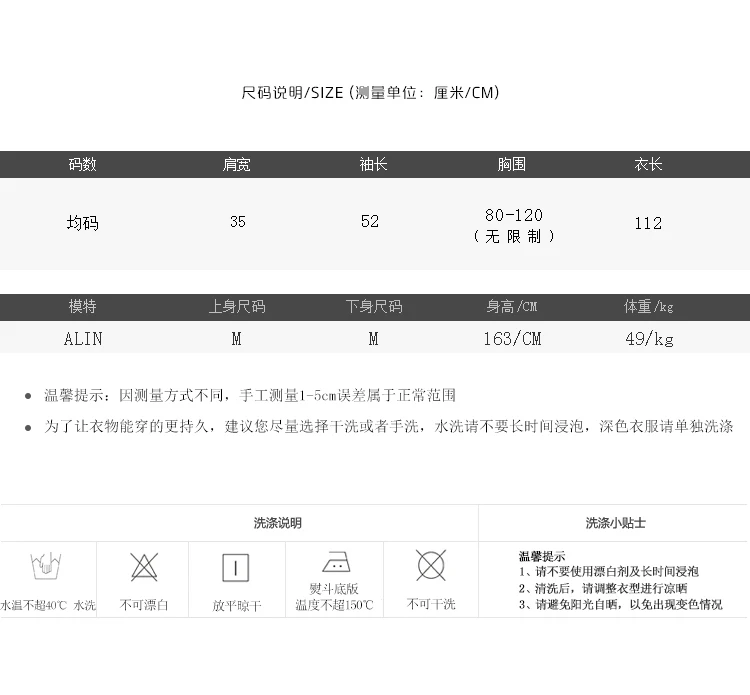
Task: Click the 洗涤说明 section heading
Action: click(x=277, y=523)
